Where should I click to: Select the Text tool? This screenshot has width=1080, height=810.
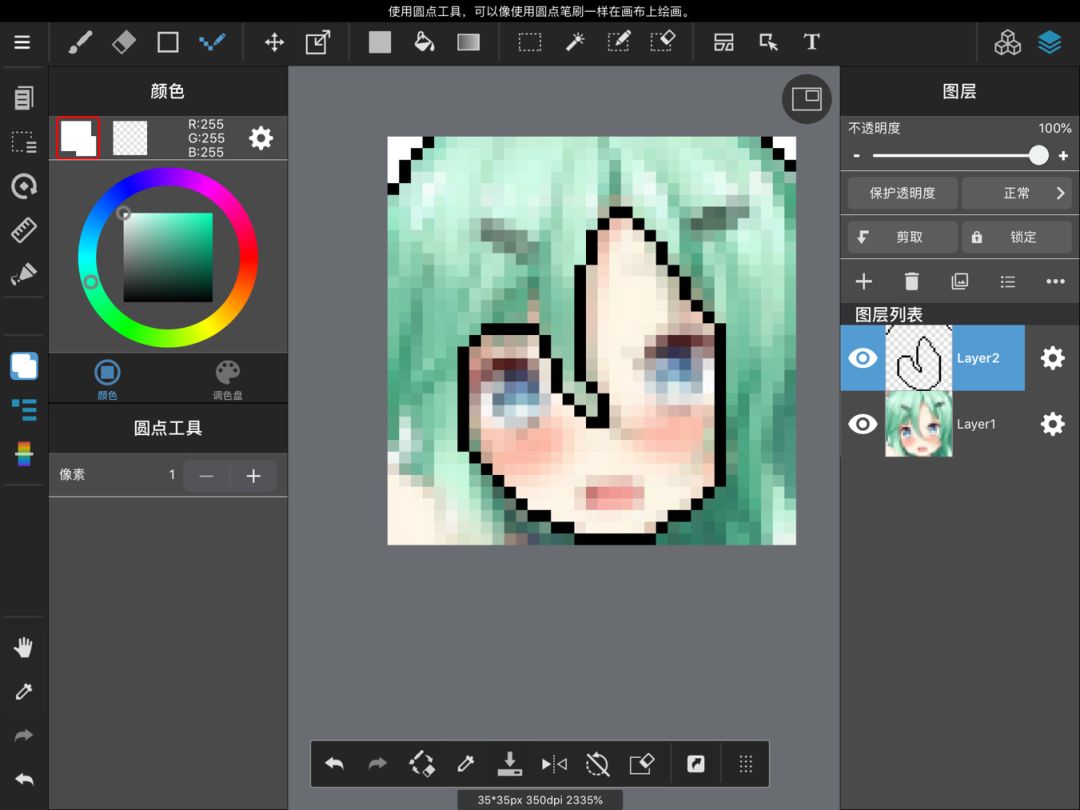tap(811, 42)
